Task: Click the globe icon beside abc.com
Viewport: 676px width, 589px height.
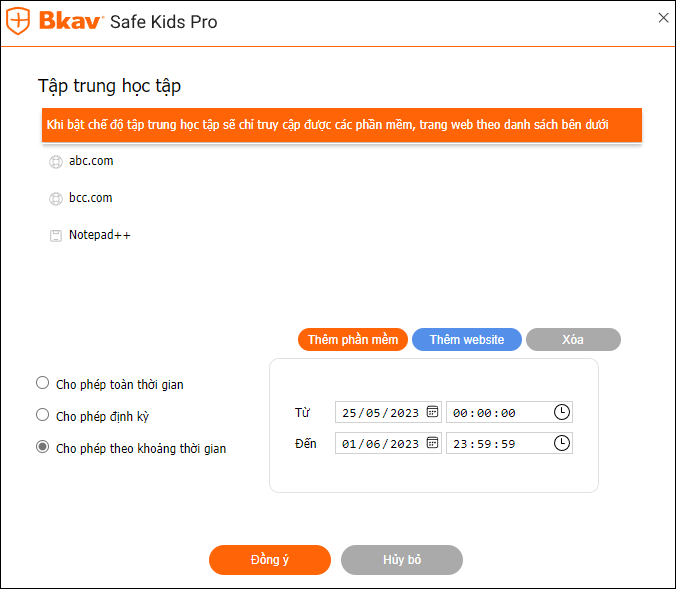Action: pyautogui.click(x=56, y=162)
